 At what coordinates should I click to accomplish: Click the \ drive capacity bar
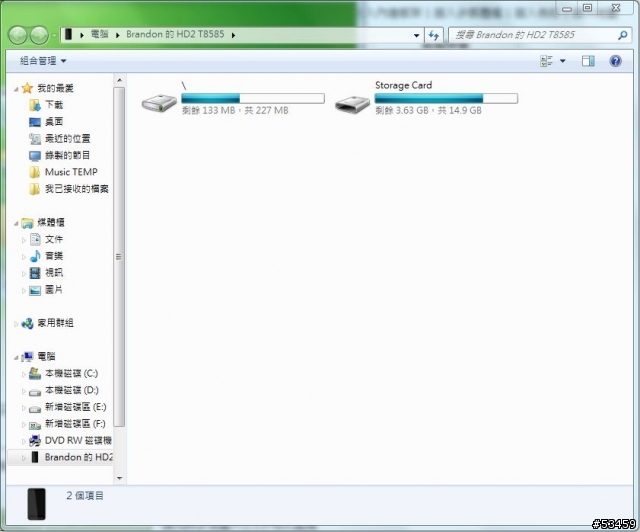click(253, 98)
